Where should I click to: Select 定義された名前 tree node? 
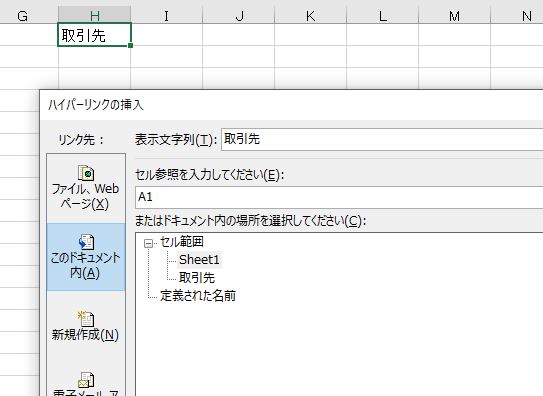pyautogui.click(x=198, y=296)
